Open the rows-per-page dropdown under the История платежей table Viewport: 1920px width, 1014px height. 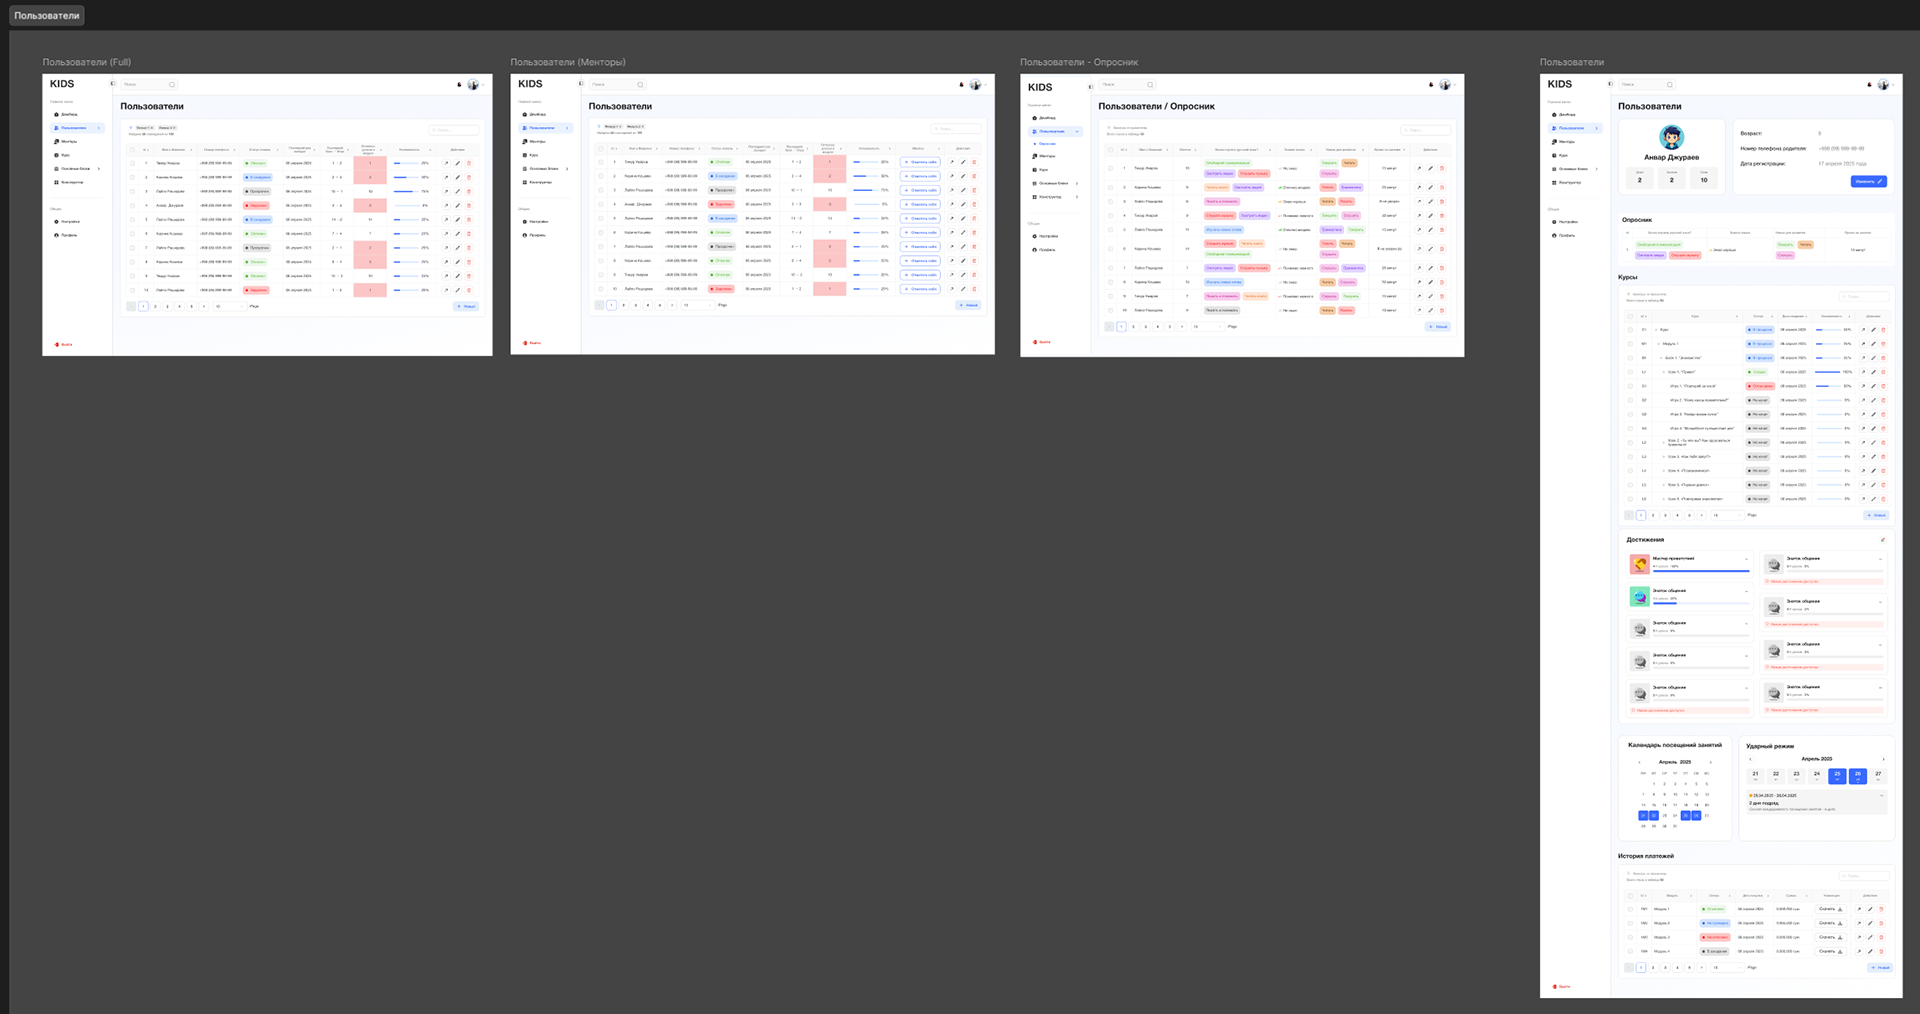click(x=1726, y=967)
